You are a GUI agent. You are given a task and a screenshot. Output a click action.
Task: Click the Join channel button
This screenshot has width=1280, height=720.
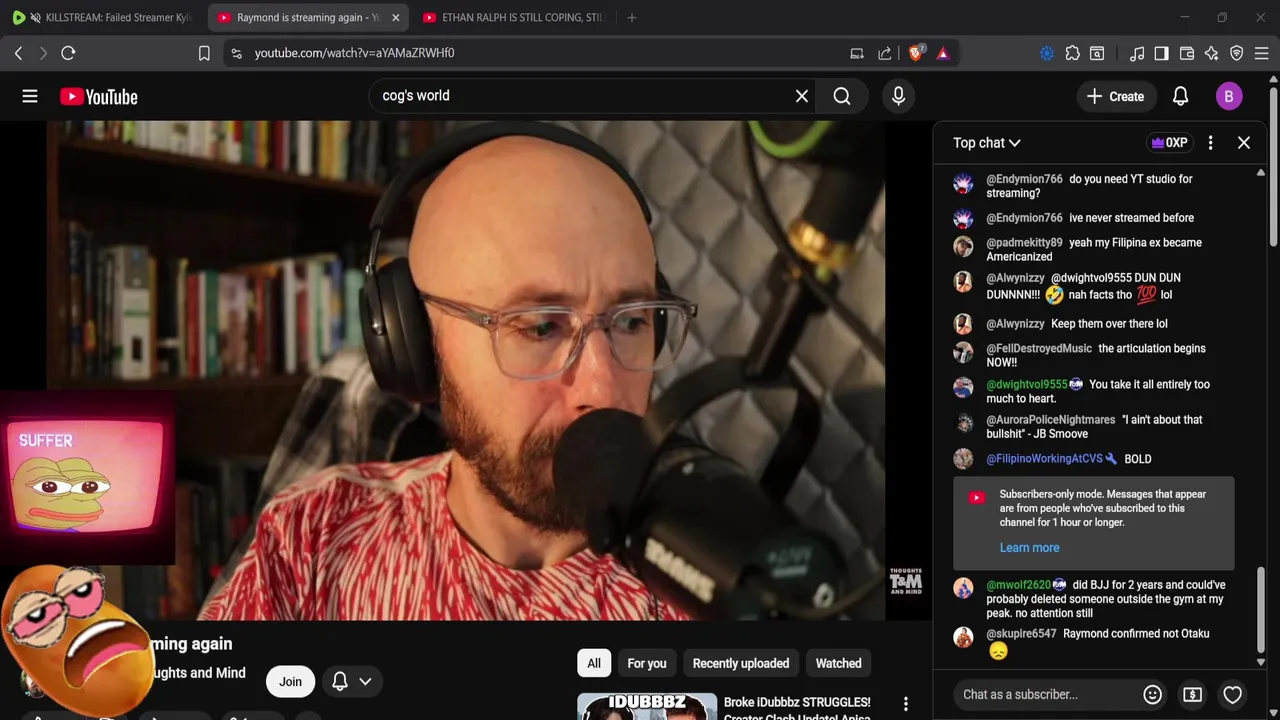pos(290,681)
